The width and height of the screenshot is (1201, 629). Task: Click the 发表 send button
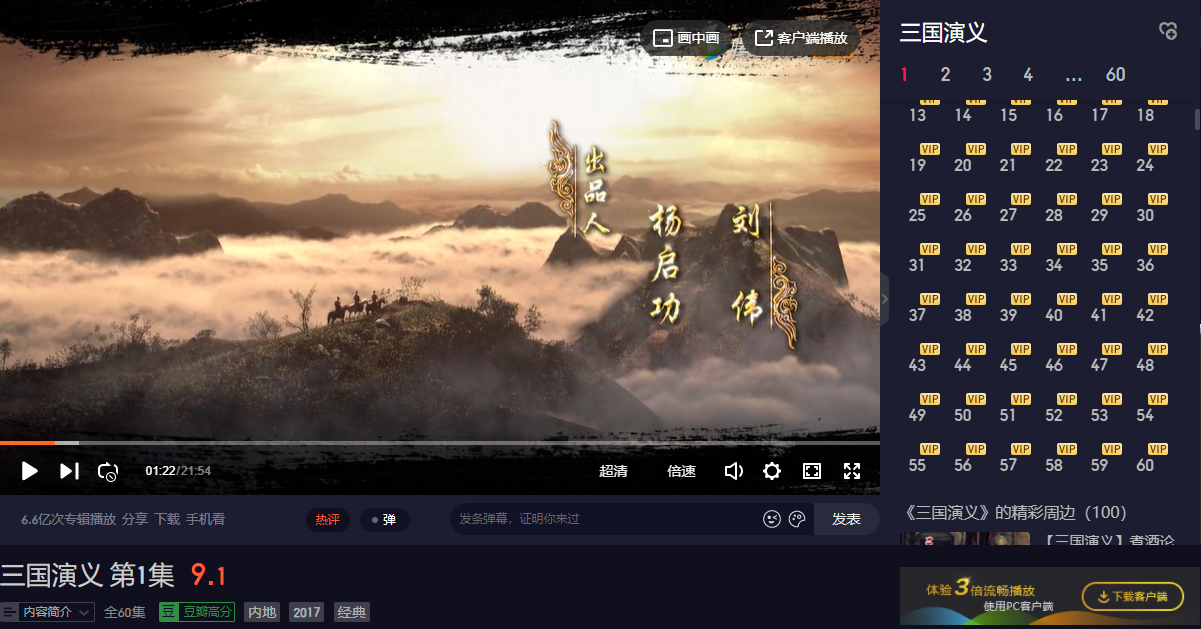pyautogui.click(x=846, y=519)
